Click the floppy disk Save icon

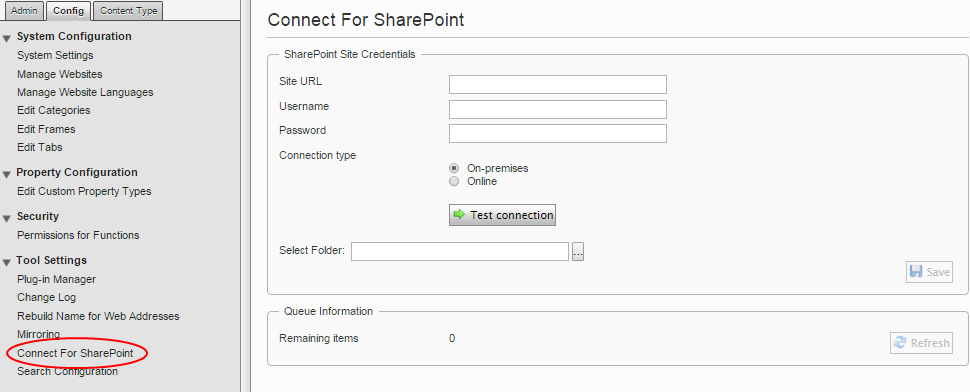coord(916,272)
